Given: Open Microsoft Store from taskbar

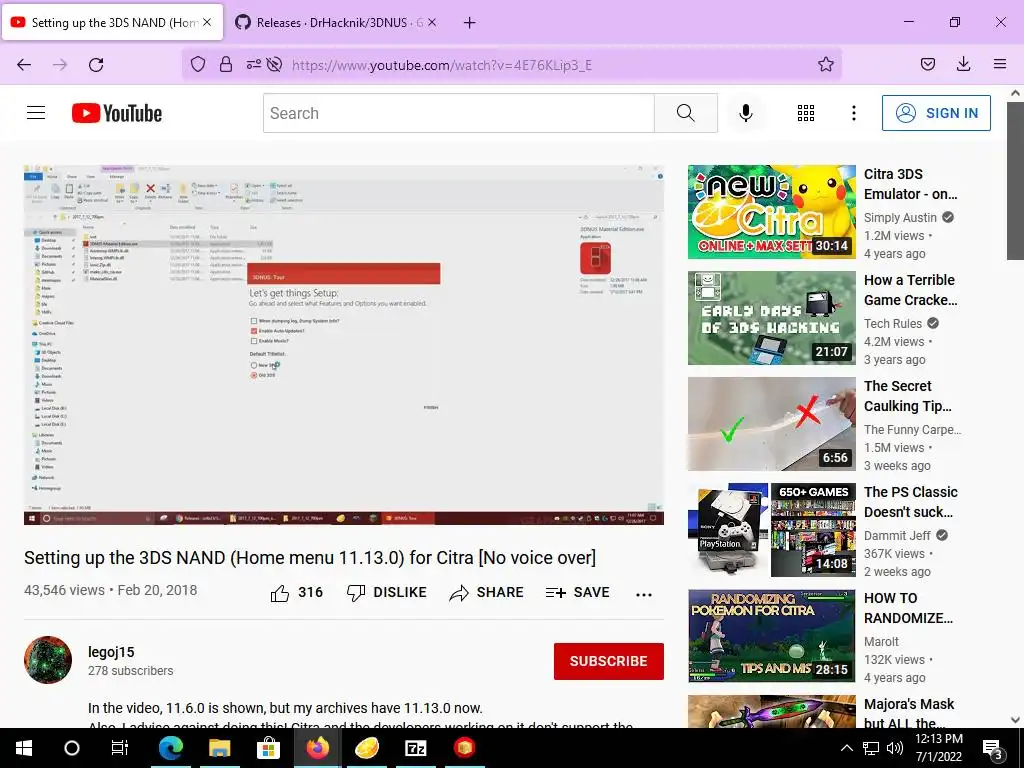Looking at the screenshot, I should pos(268,748).
